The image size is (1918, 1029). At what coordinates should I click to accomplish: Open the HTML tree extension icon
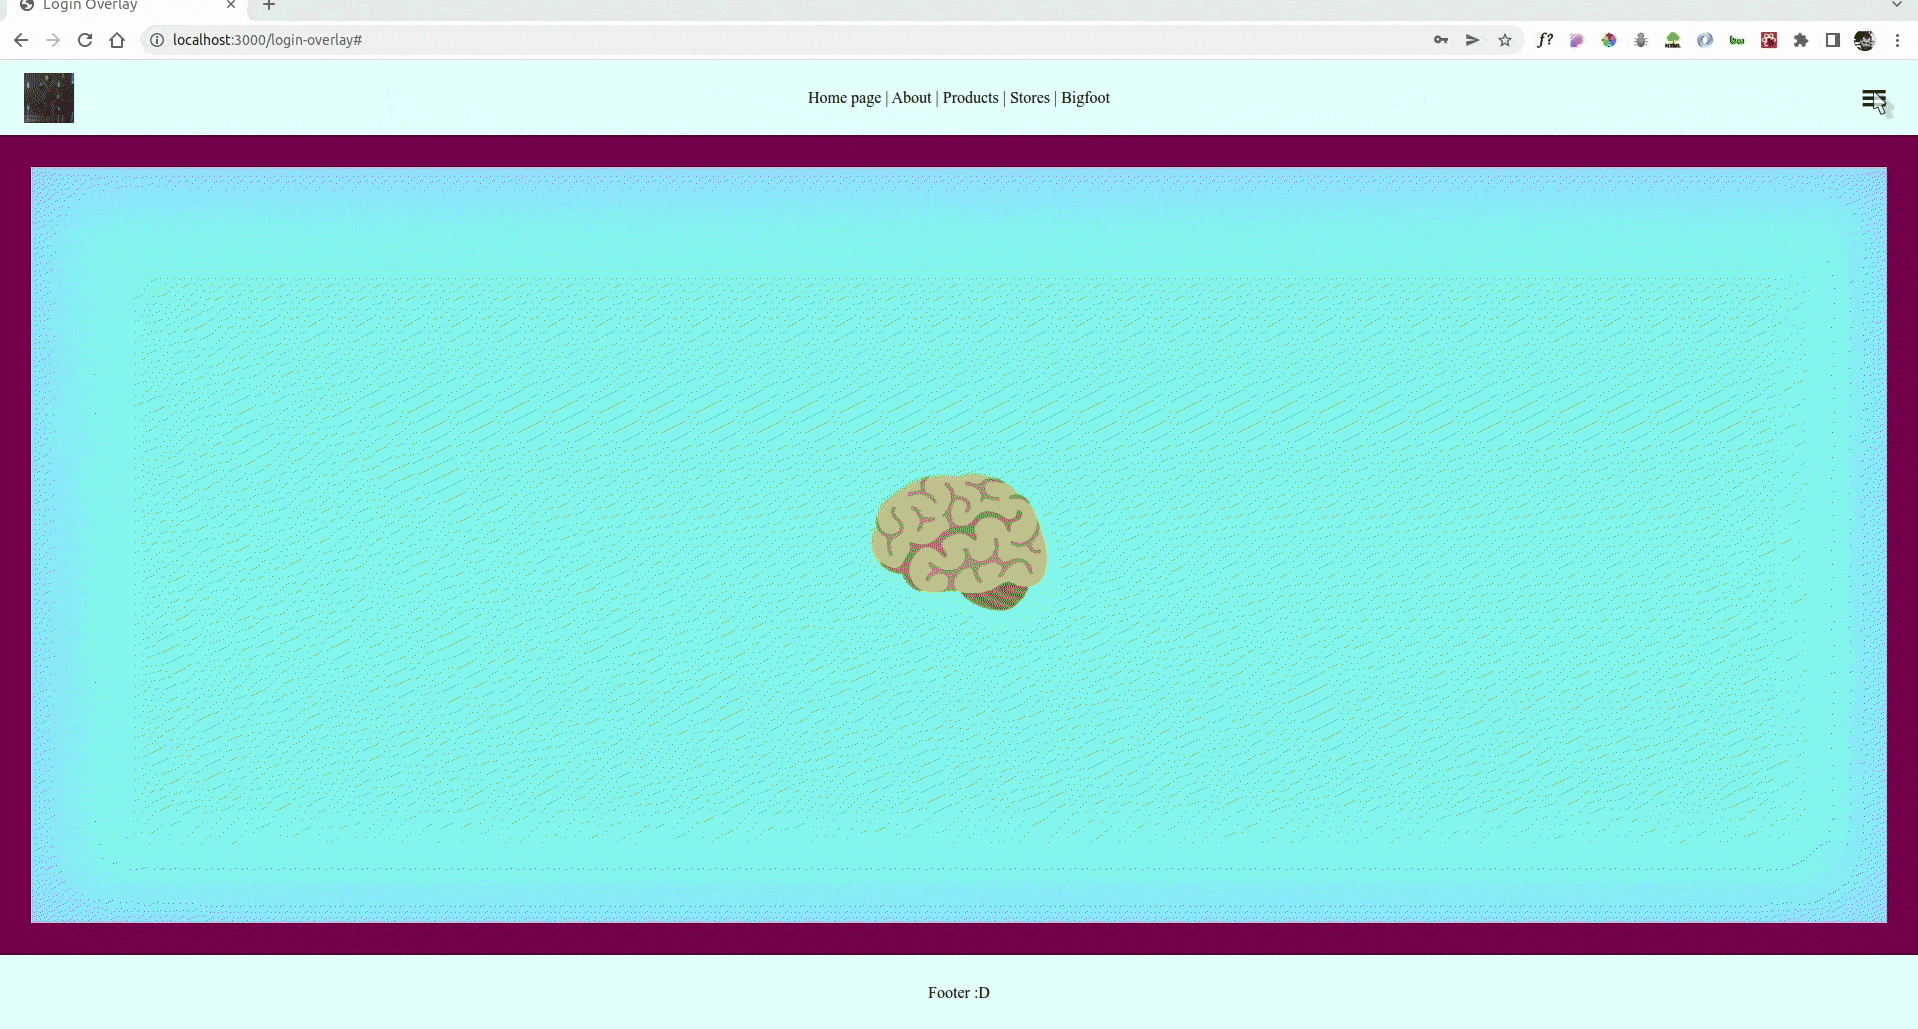[x=1673, y=40]
